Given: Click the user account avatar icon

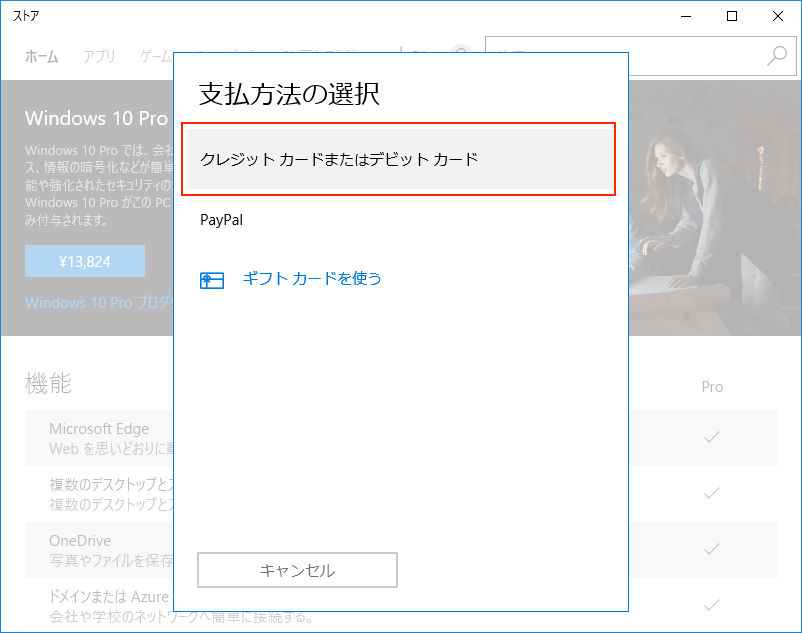Looking at the screenshot, I should pyautogui.click(x=460, y=56).
